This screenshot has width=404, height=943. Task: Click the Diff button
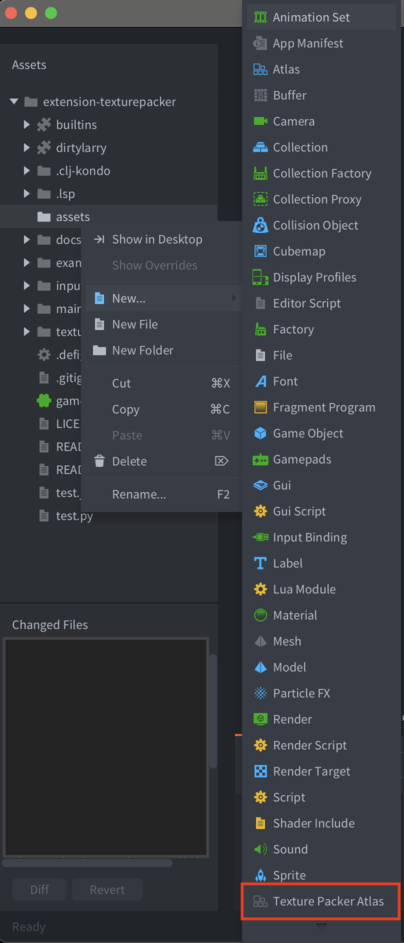coord(40,889)
